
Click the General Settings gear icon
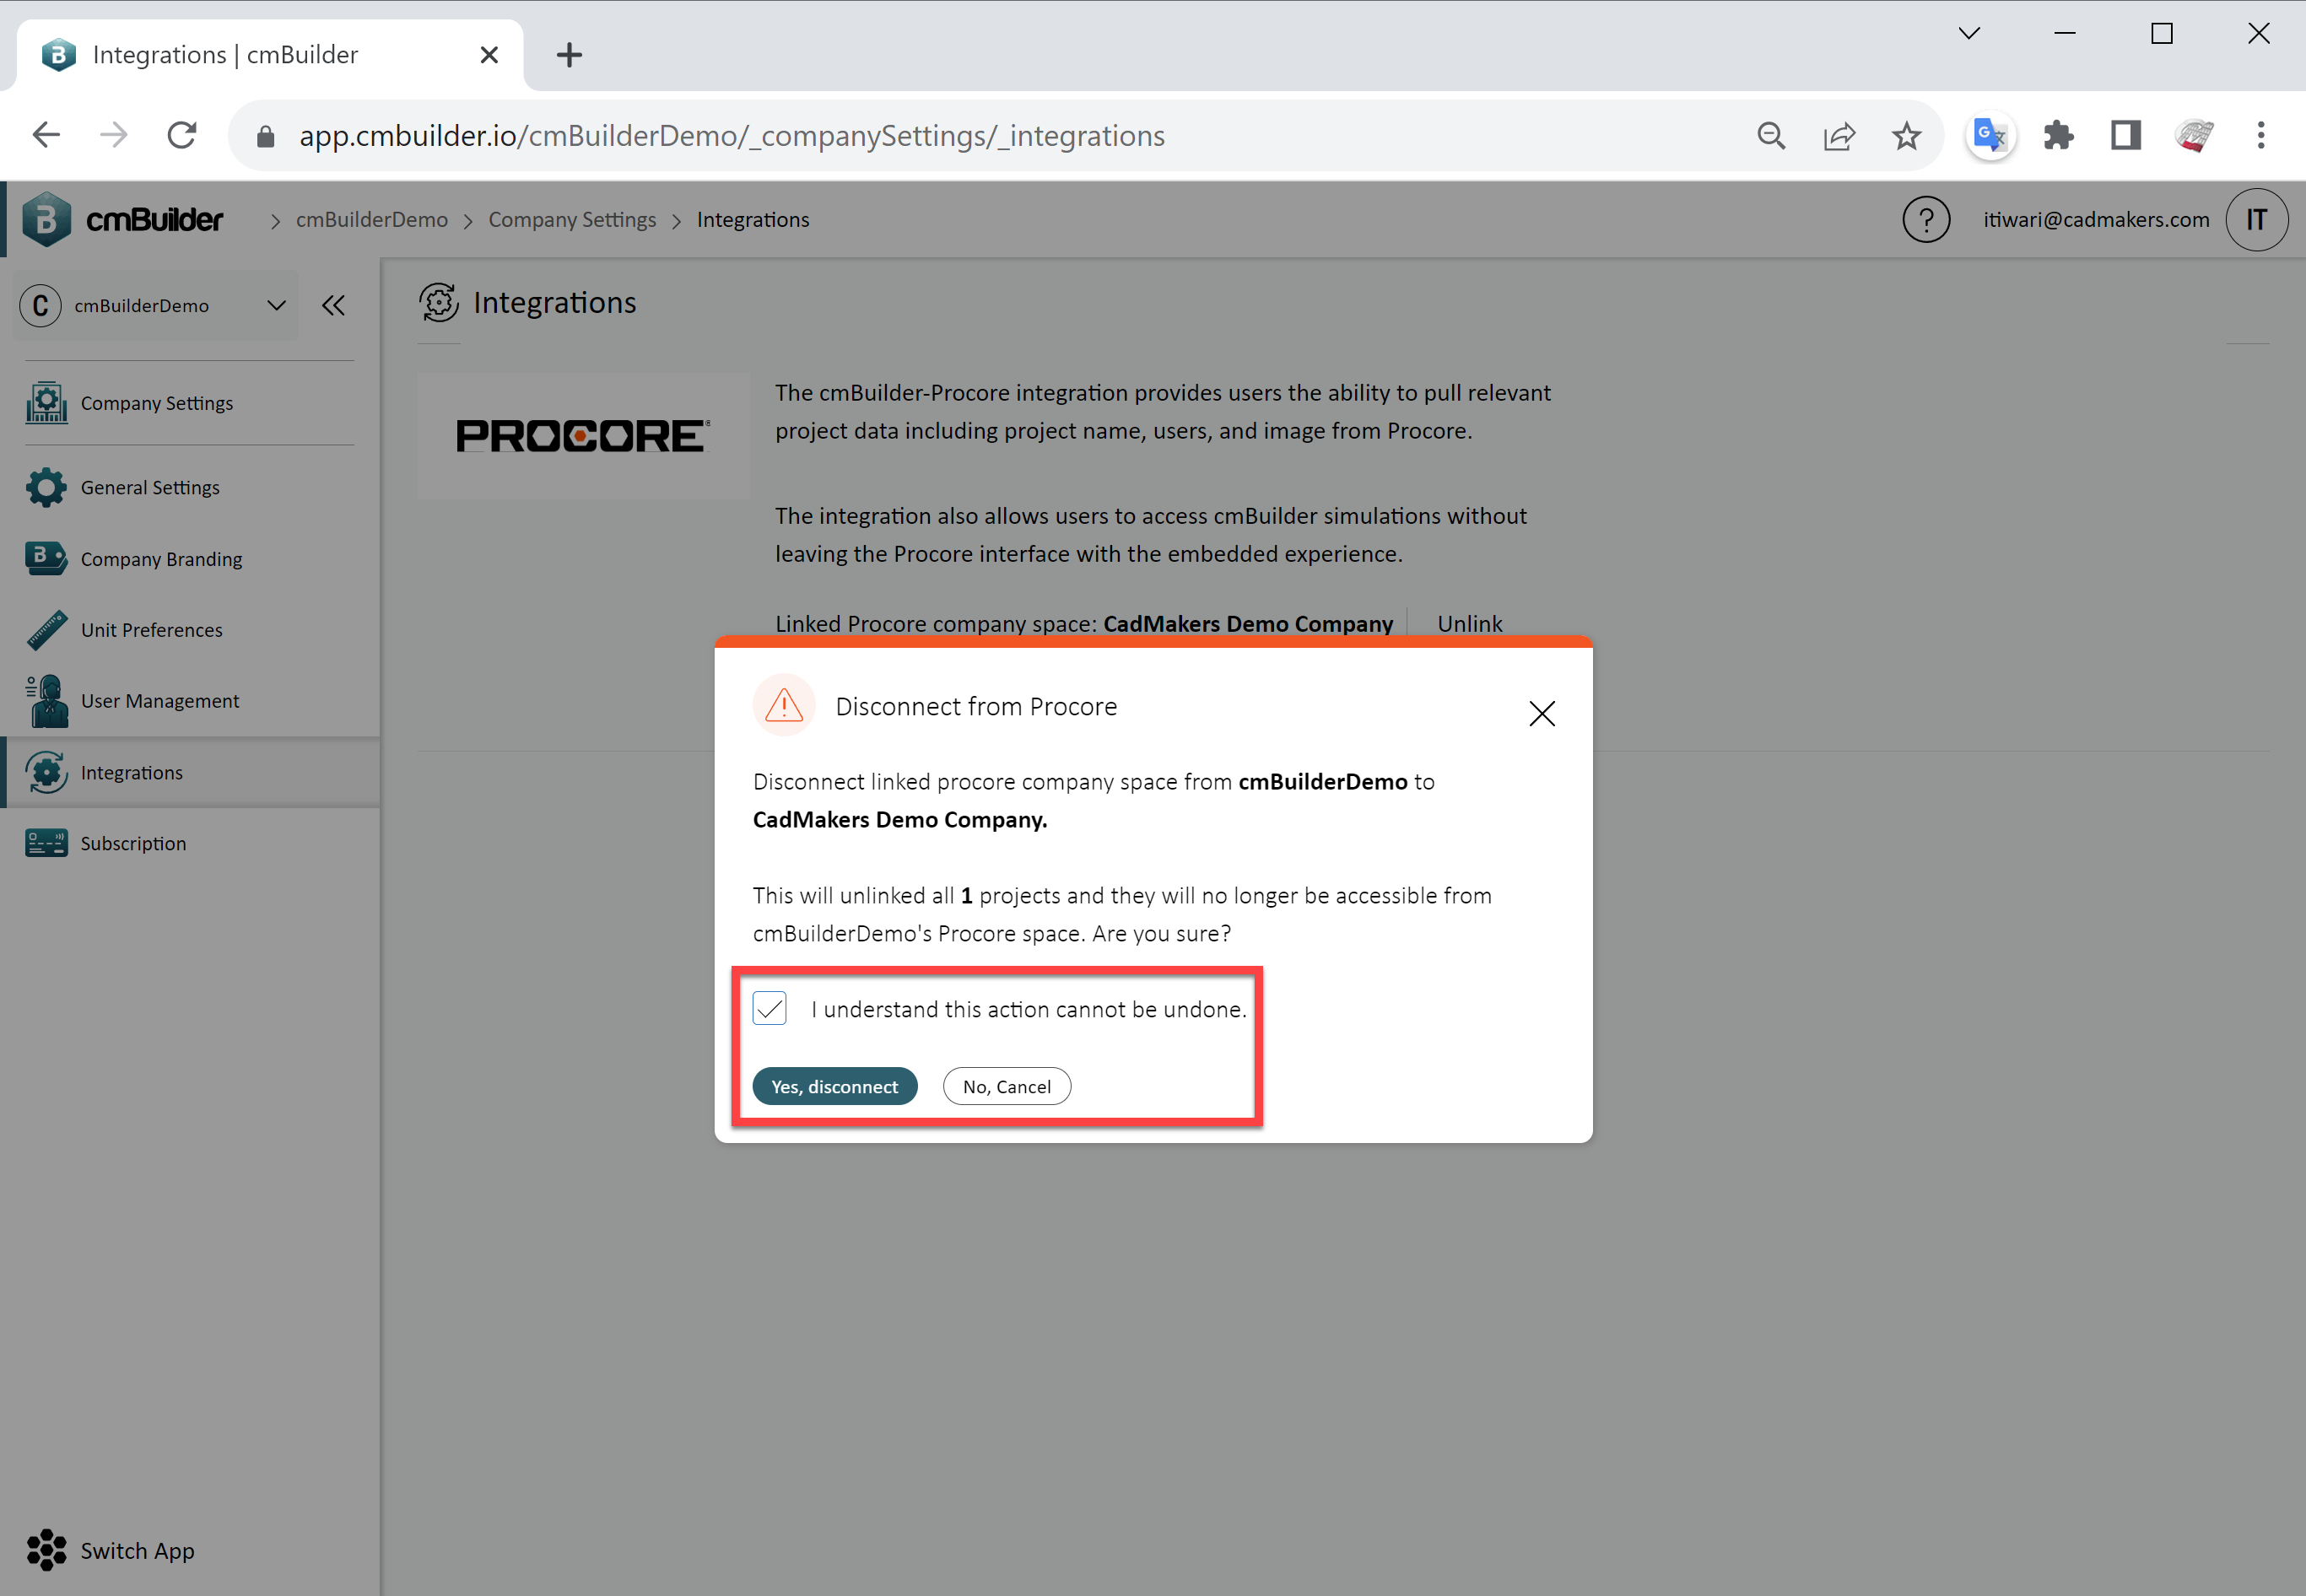click(x=46, y=487)
